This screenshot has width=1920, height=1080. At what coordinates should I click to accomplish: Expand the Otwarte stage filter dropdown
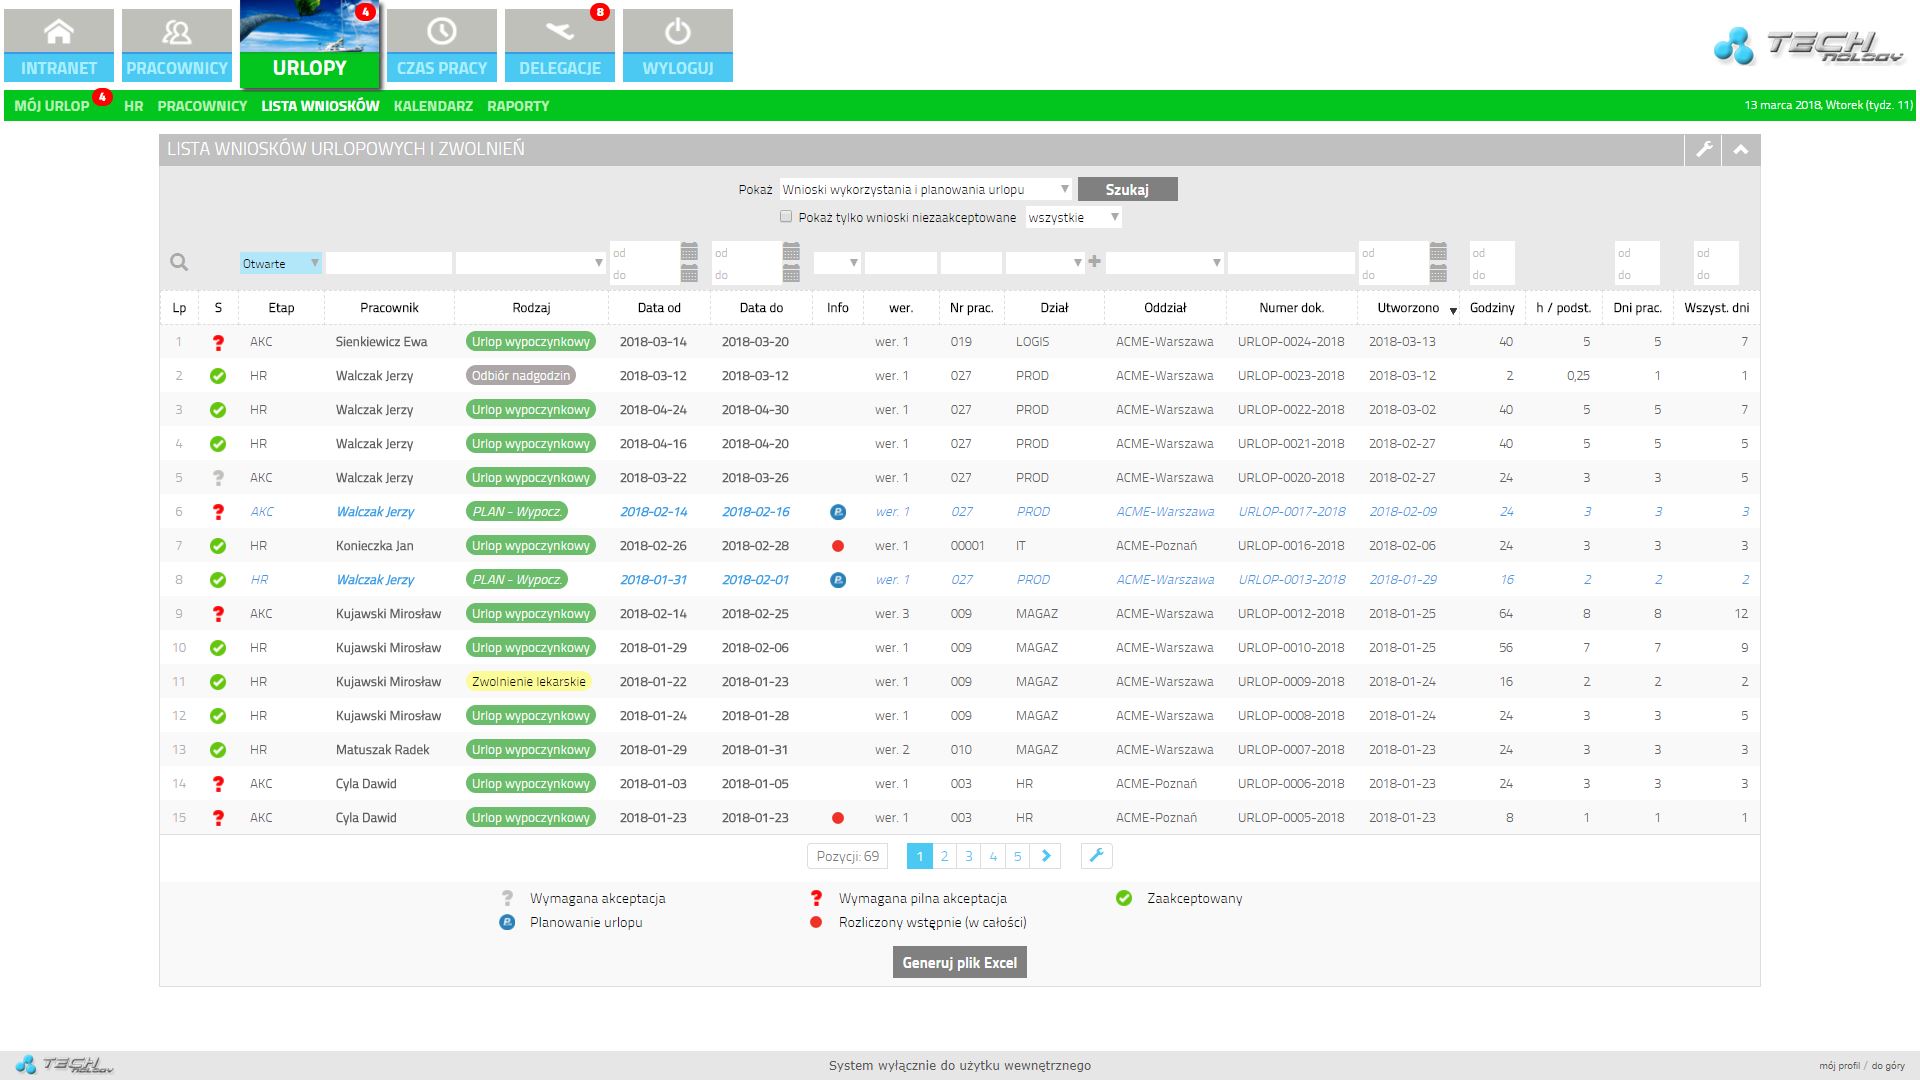[281, 263]
